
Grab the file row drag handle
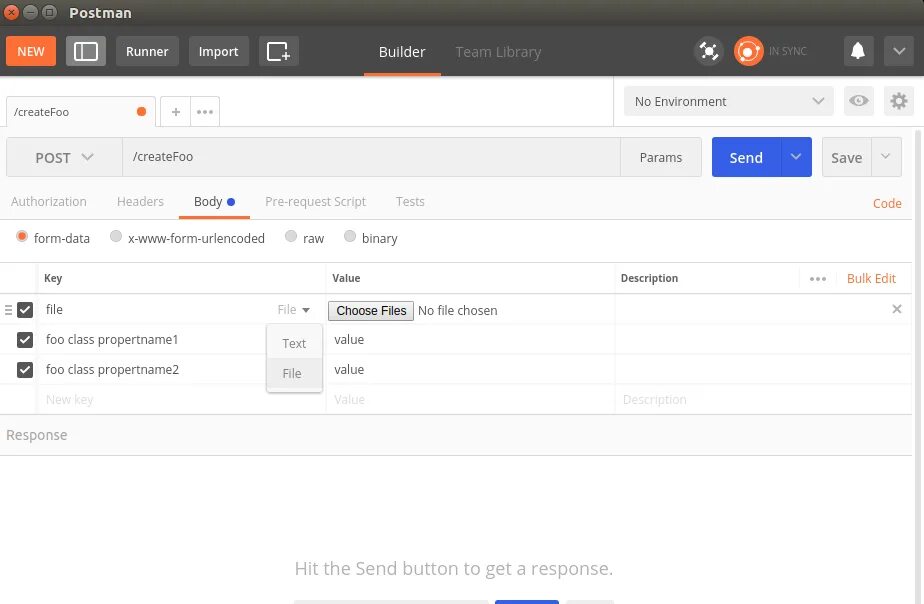click(x=8, y=309)
